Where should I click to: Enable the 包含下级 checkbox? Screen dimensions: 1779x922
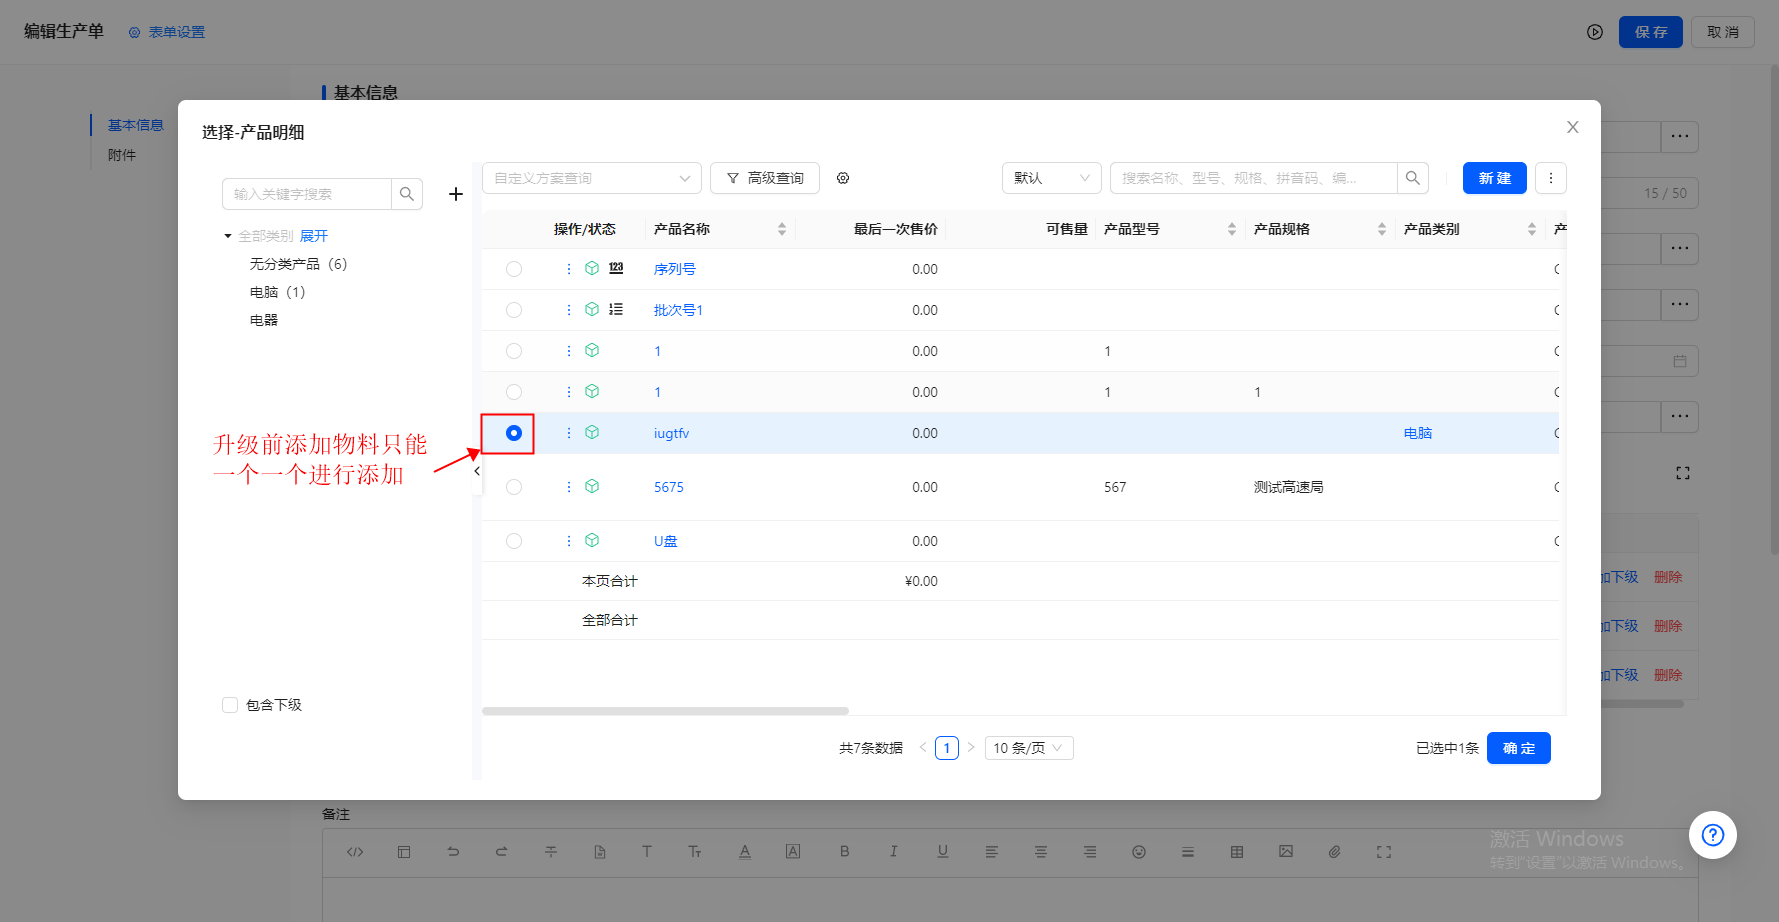click(x=230, y=705)
